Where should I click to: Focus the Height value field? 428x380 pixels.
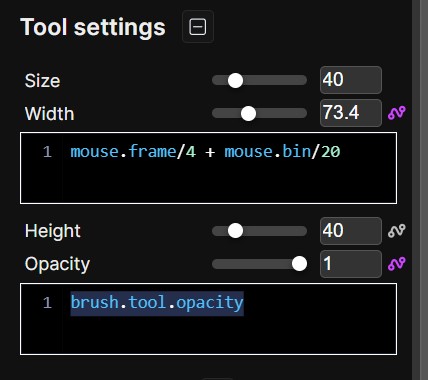(351, 231)
